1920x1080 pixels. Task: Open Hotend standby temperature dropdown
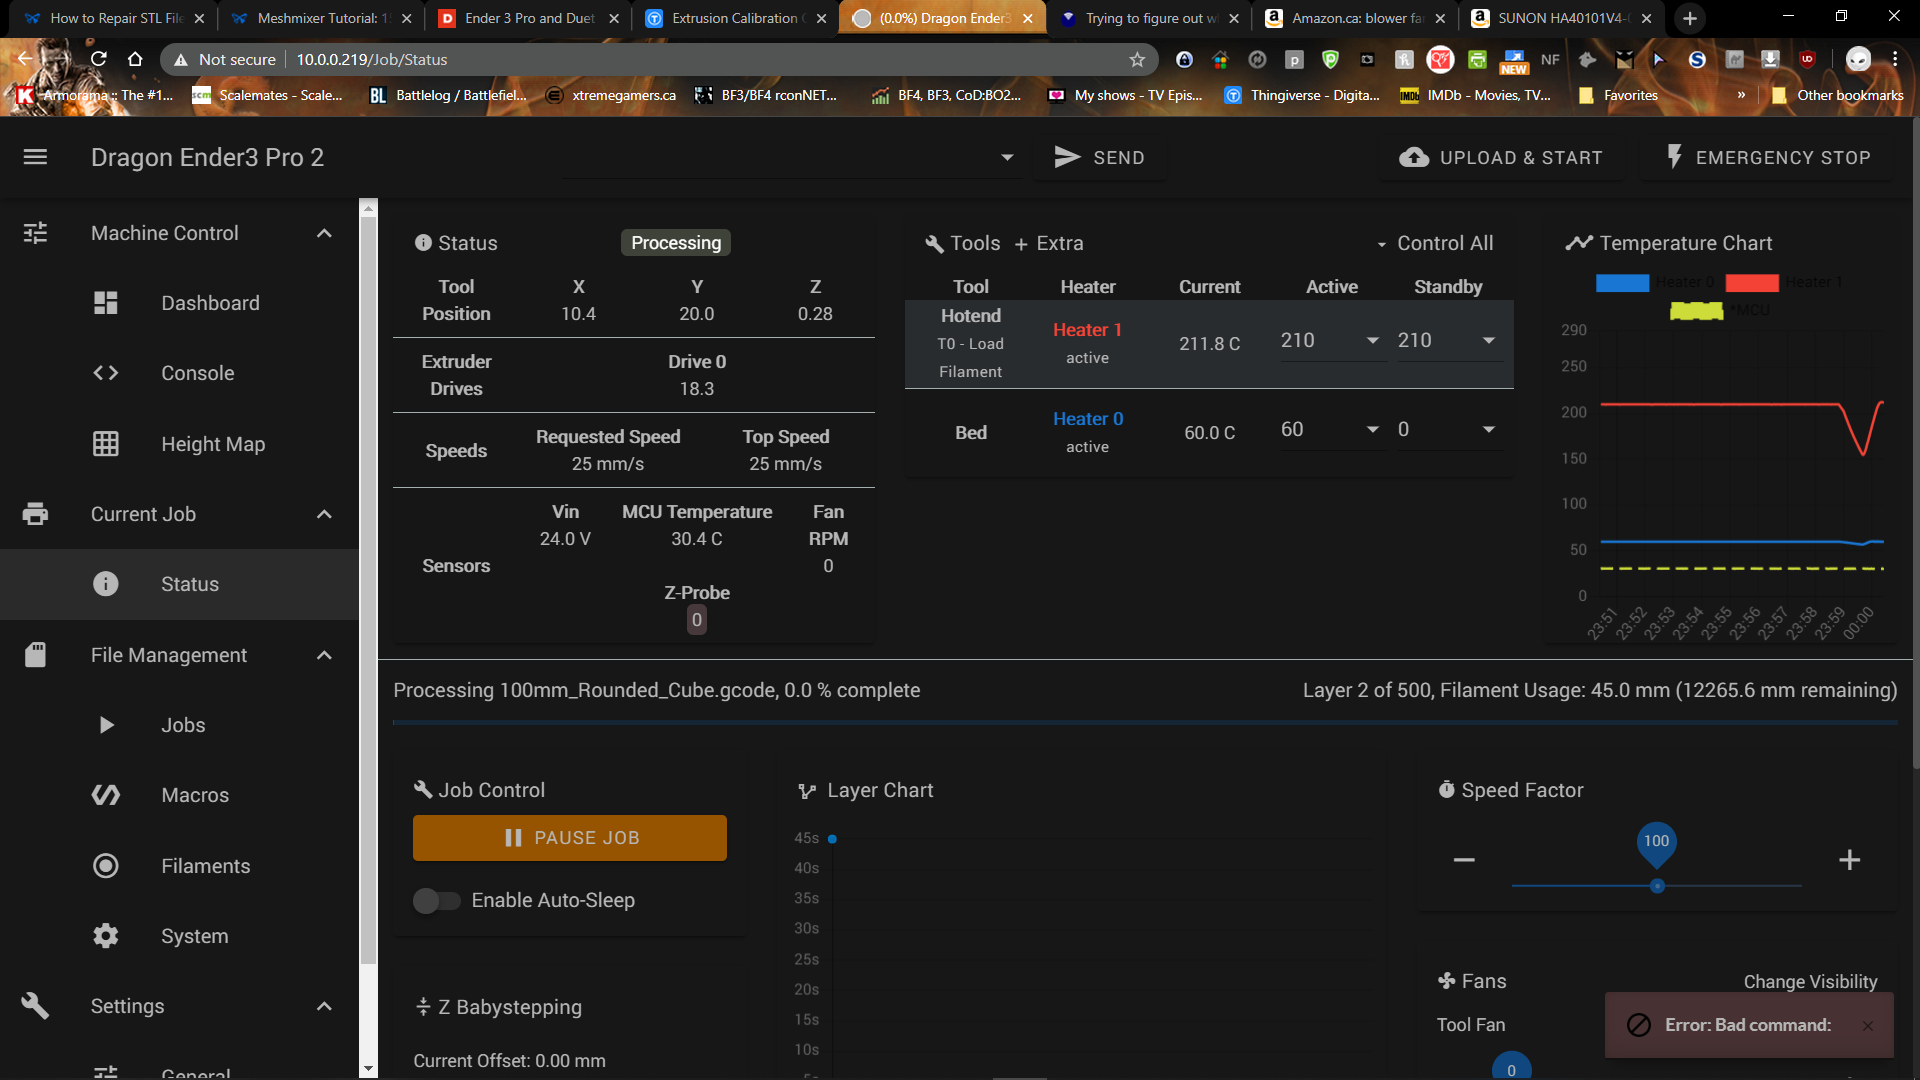coord(1488,341)
